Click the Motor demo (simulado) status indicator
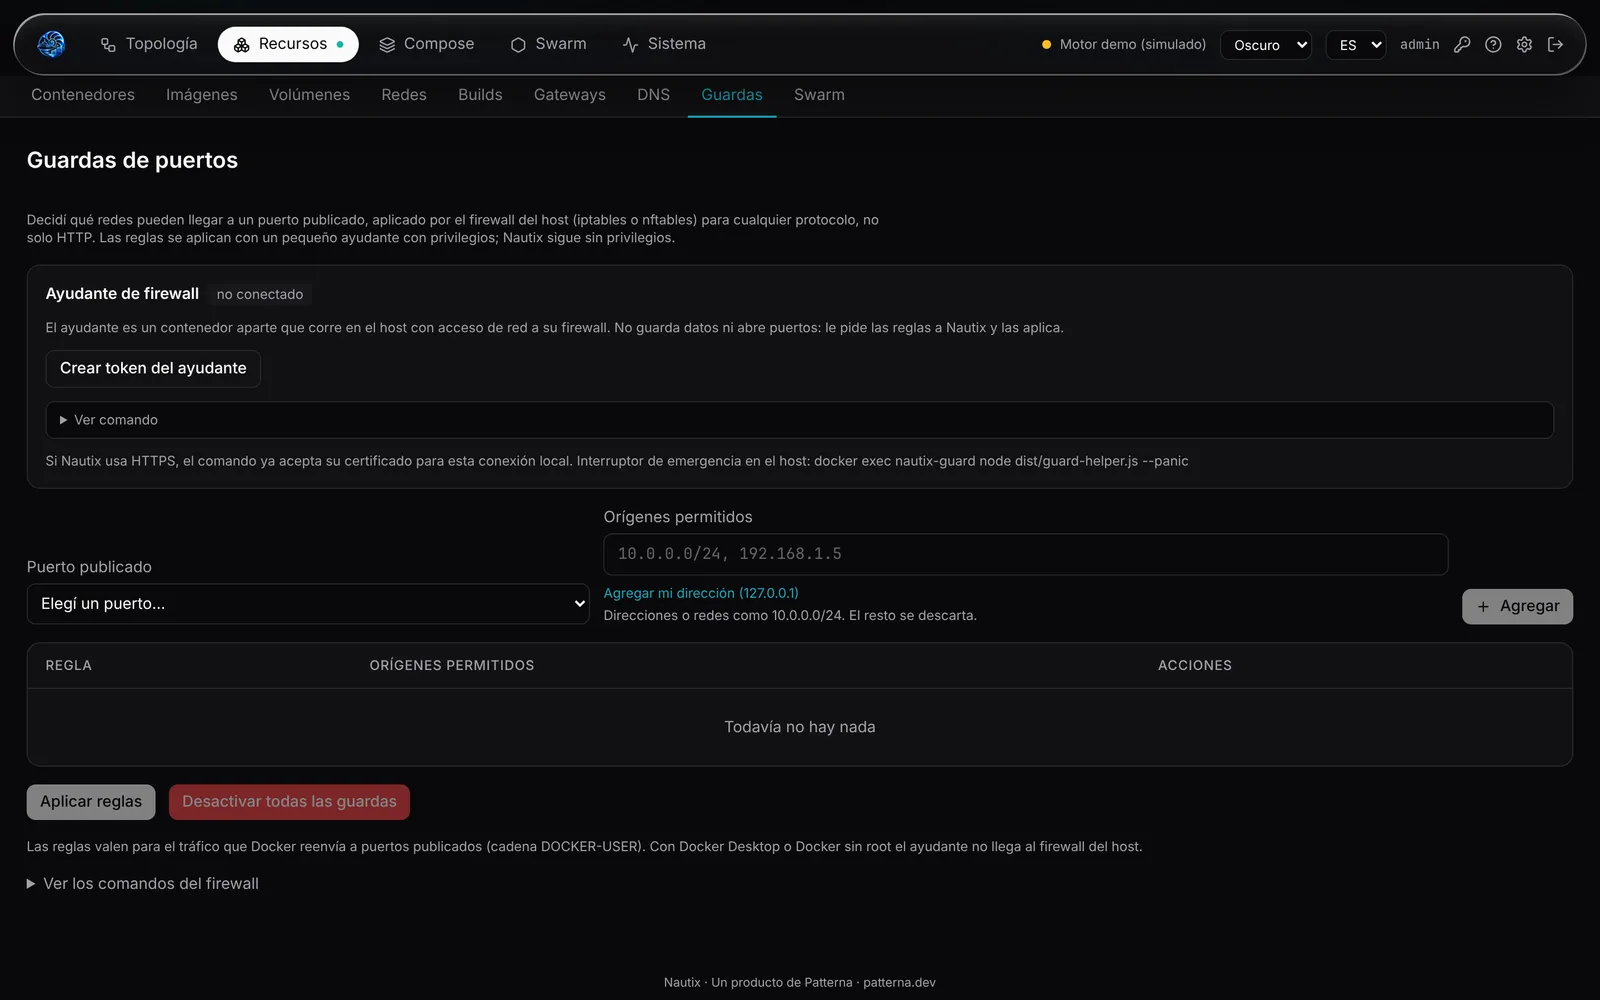The width and height of the screenshot is (1600, 1000). click(x=1124, y=45)
